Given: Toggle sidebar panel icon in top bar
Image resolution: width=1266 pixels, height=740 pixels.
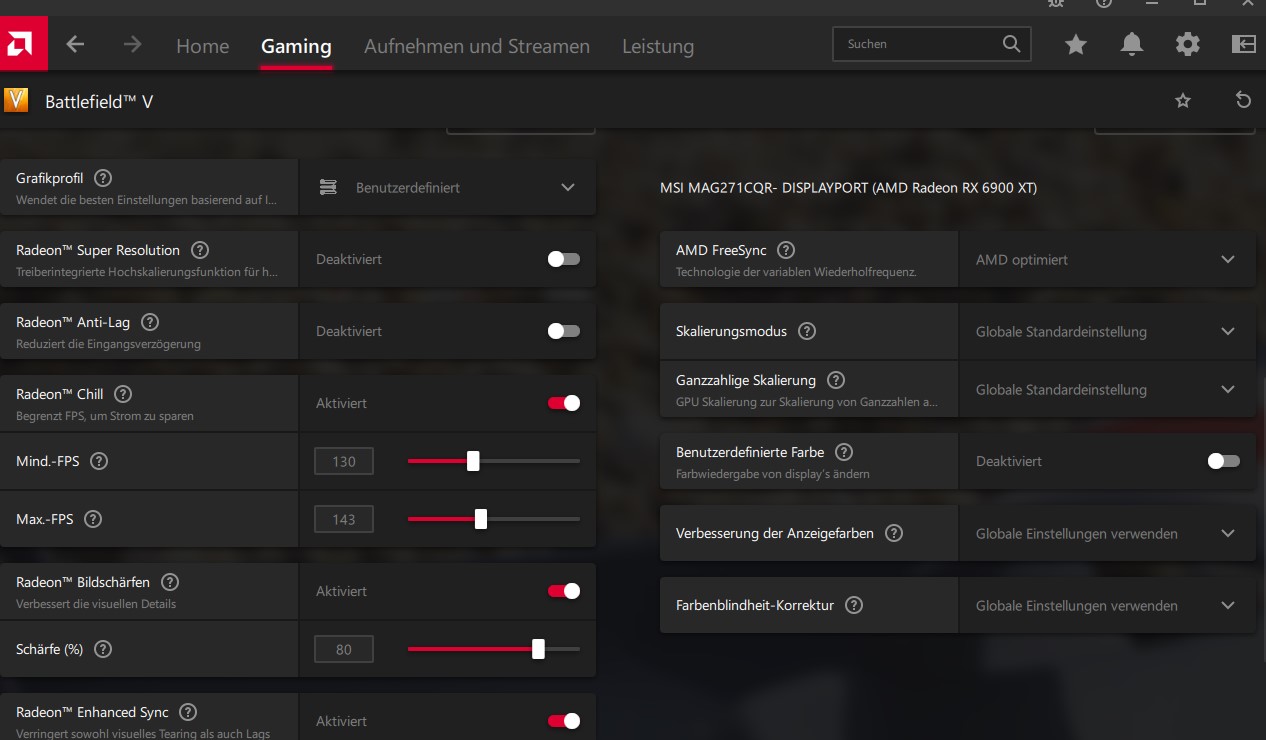Looking at the screenshot, I should pos(1243,45).
